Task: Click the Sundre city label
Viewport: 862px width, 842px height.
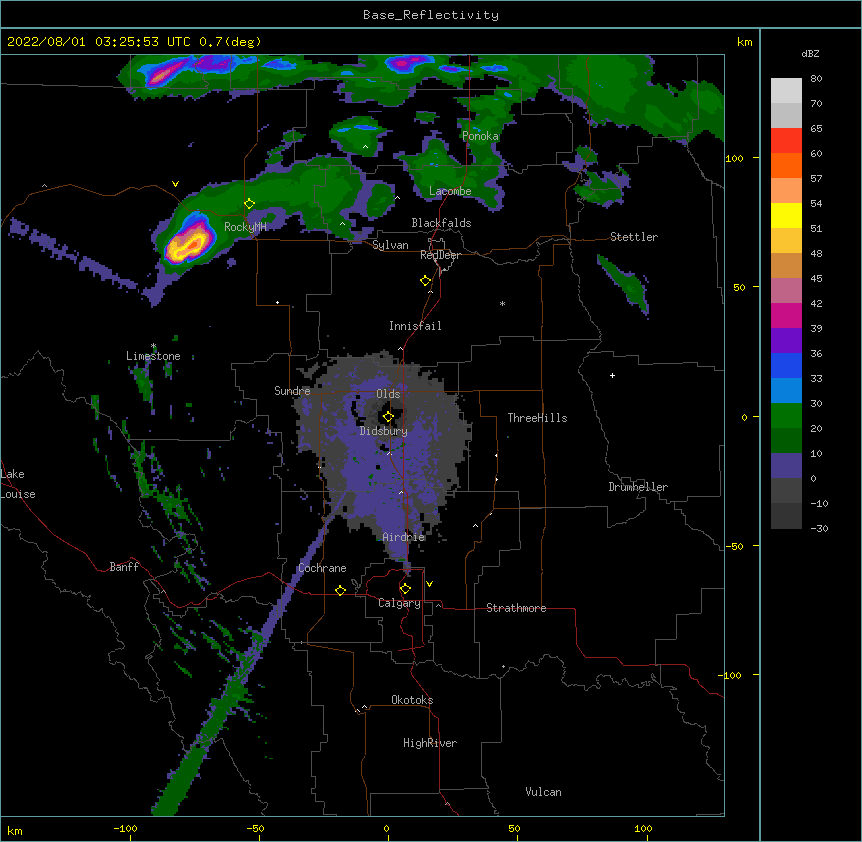Action: (x=292, y=391)
